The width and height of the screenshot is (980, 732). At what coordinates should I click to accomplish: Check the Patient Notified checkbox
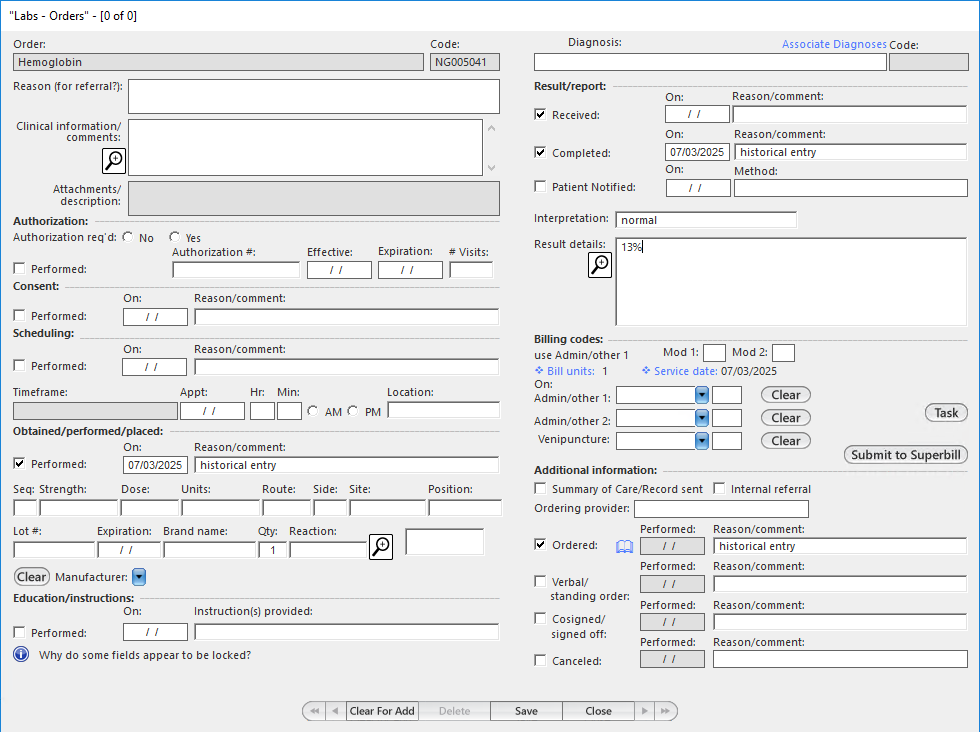click(541, 186)
